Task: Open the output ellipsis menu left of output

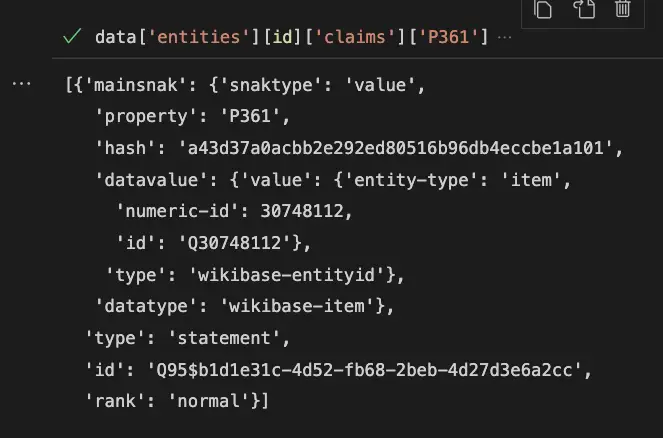Action: coord(21,84)
